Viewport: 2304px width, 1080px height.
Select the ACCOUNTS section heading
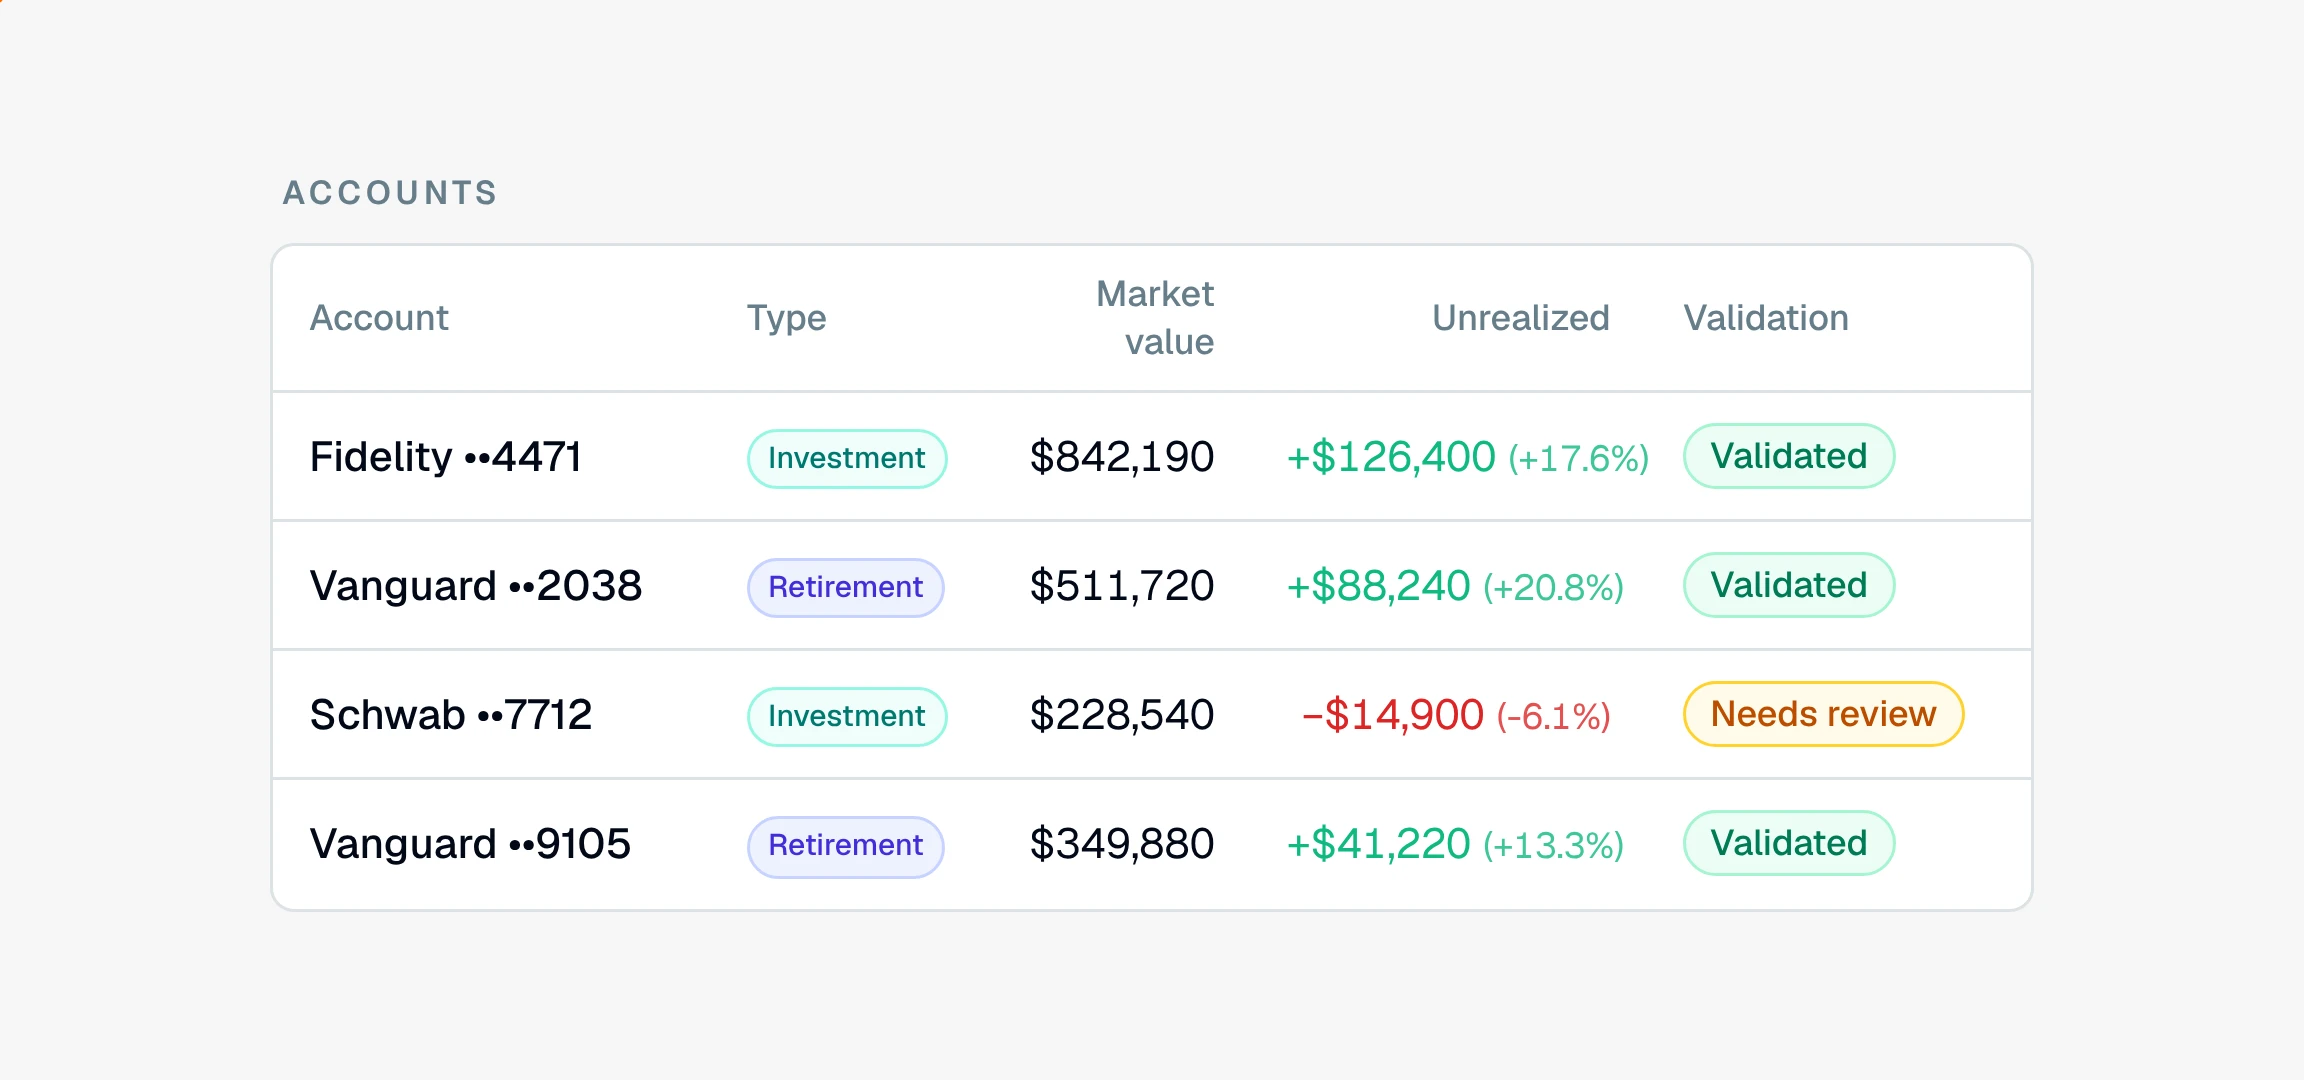(x=390, y=193)
